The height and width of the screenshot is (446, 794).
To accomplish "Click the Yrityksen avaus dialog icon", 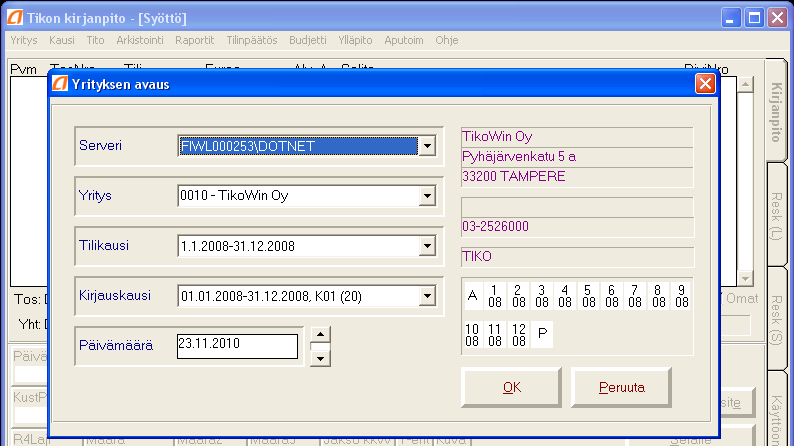I will click(60, 84).
